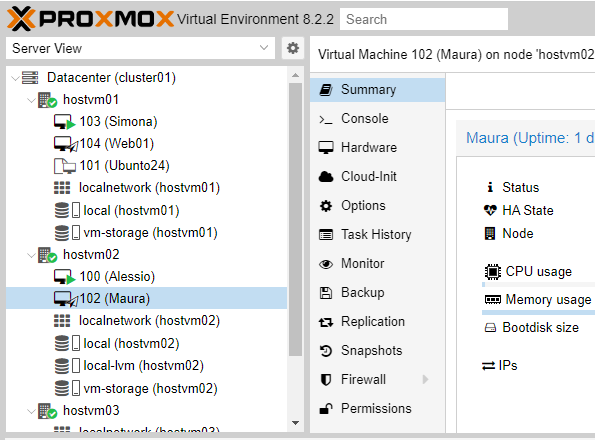
Task: Click the storage icon for vm-storage (hostvm01)
Action: click(x=67, y=233)
